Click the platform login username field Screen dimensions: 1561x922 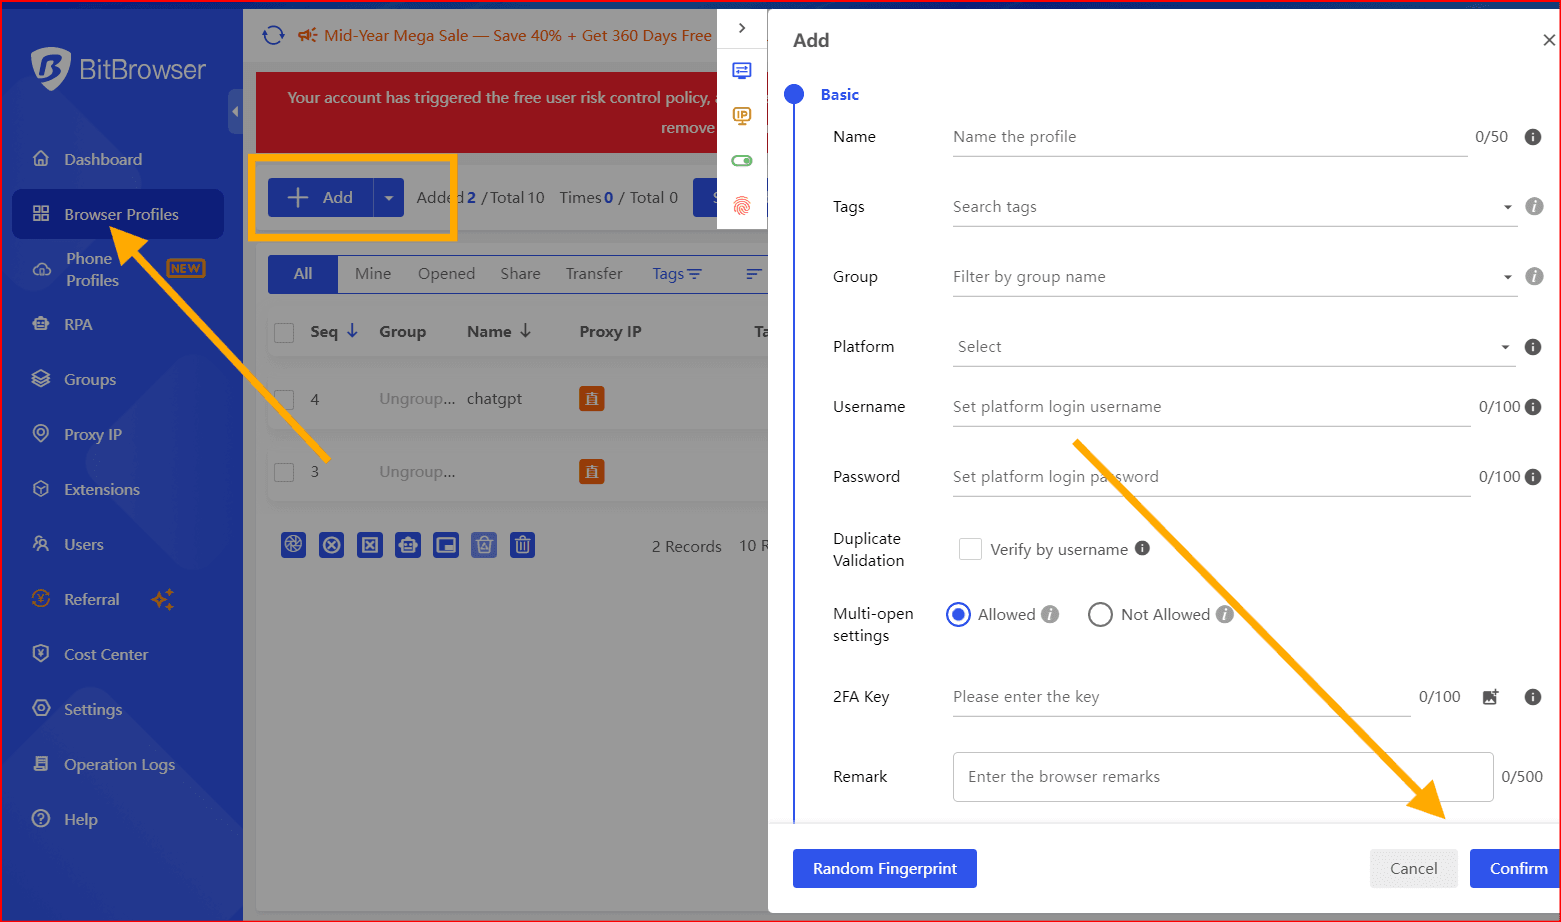[1211, 407]
